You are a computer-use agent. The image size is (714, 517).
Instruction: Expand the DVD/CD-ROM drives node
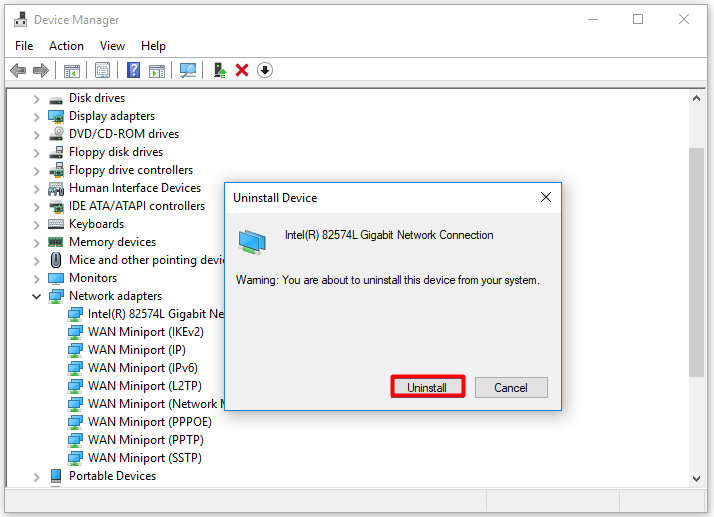point(36,135)
